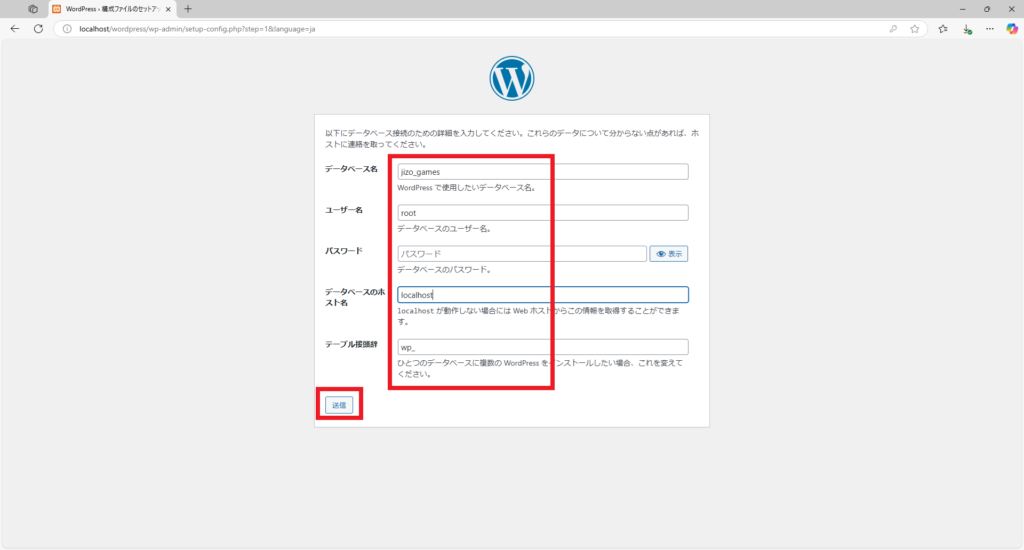
Task: Click the データベースのホスト名 field with localhost
Action: [543, 295]
